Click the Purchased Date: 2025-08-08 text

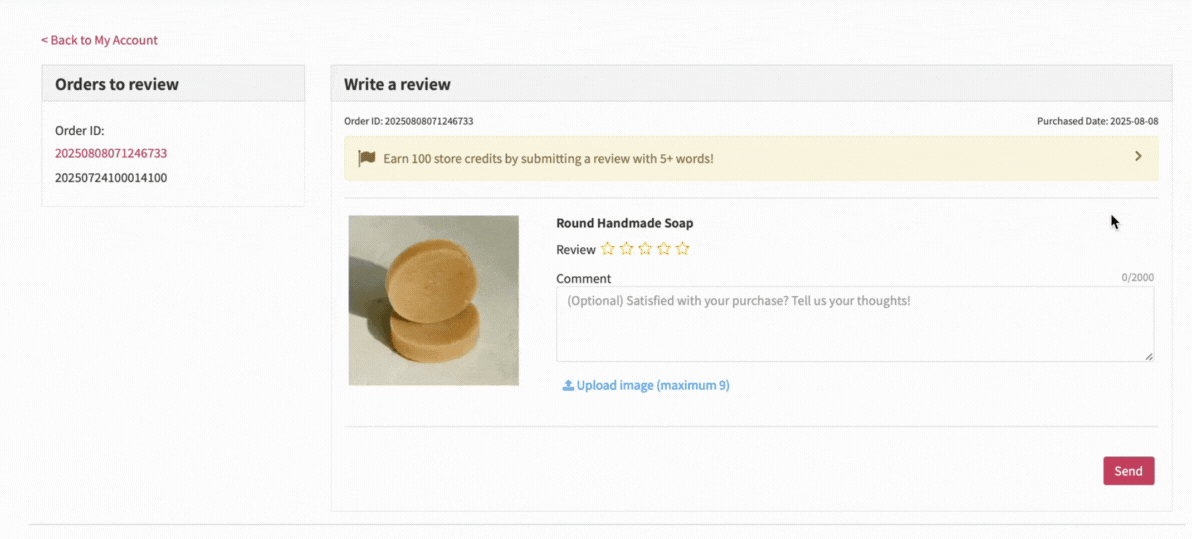tap(1098, 122)
